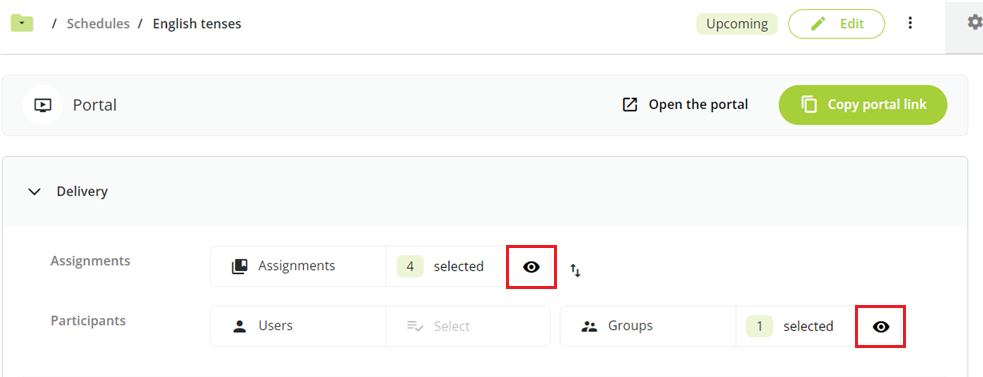Open the three-dot more options menu
The height and width of the screenshot is (377, 983).
coord(910,23)
